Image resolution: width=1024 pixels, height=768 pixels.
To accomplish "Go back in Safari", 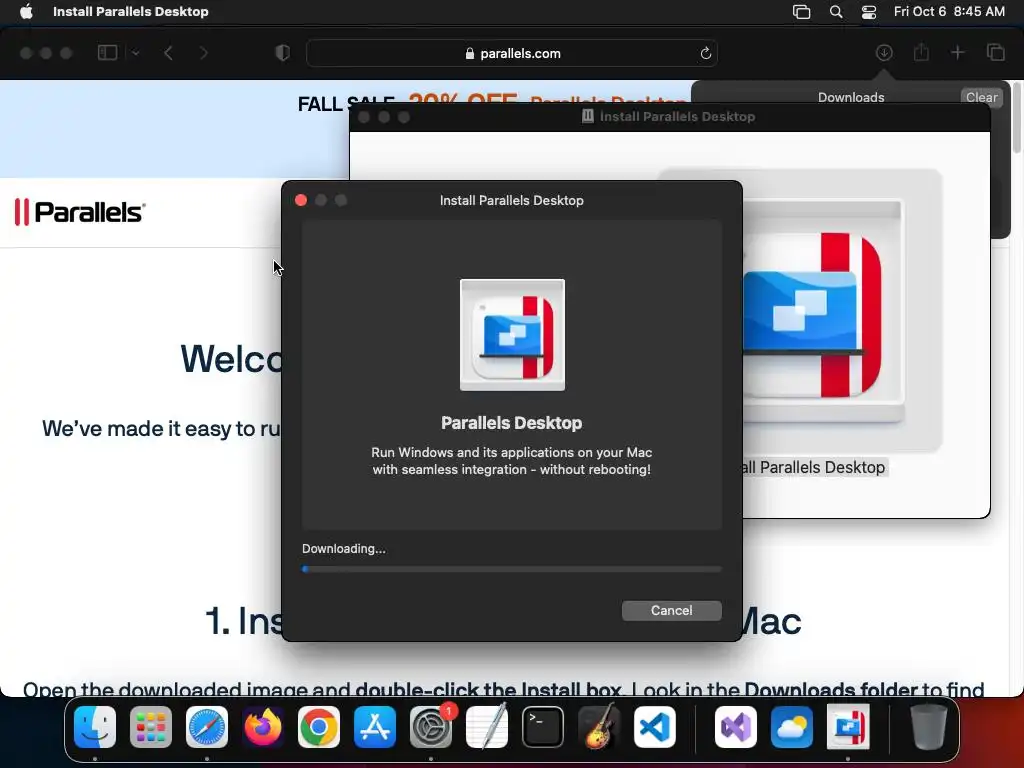I will coord(168,53).
